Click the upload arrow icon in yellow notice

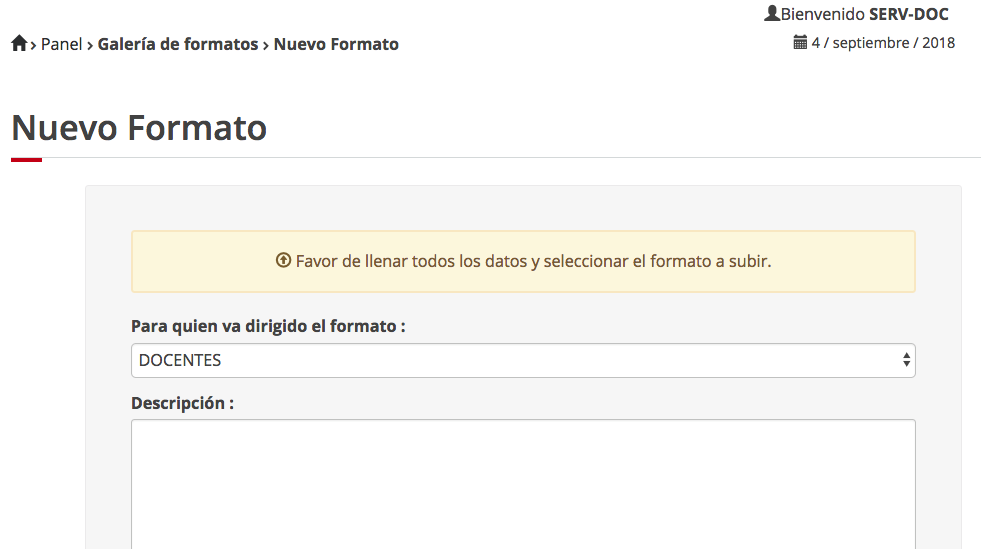coord(283,261)
